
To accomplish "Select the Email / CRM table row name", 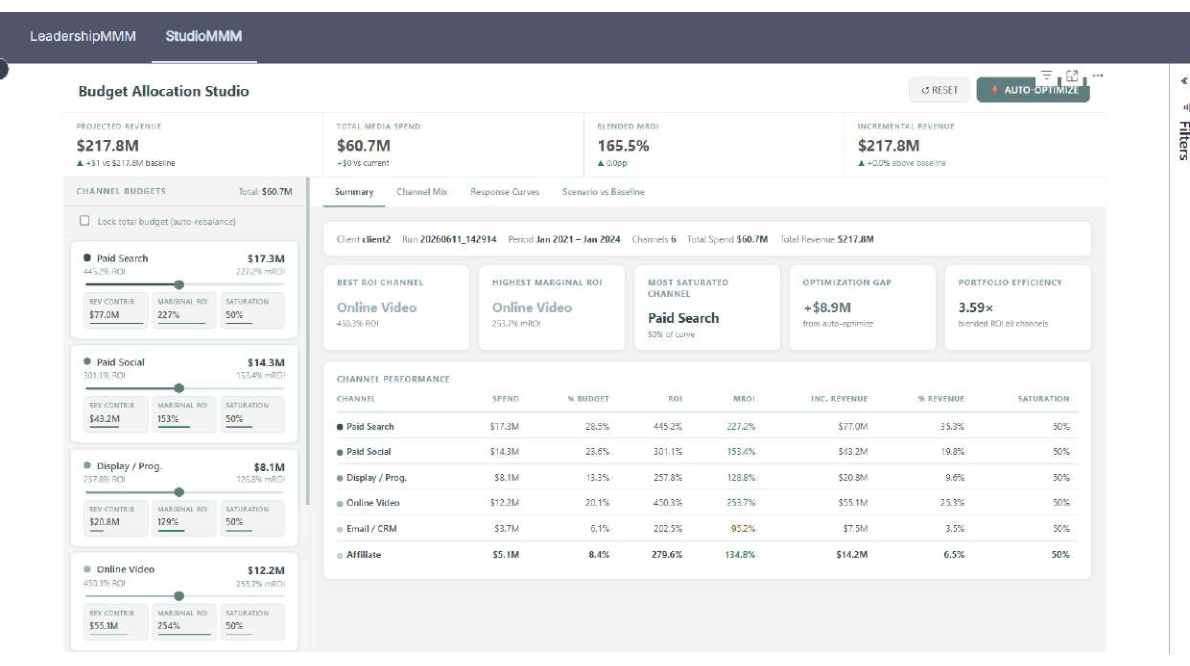I will [x=371, y=529].
